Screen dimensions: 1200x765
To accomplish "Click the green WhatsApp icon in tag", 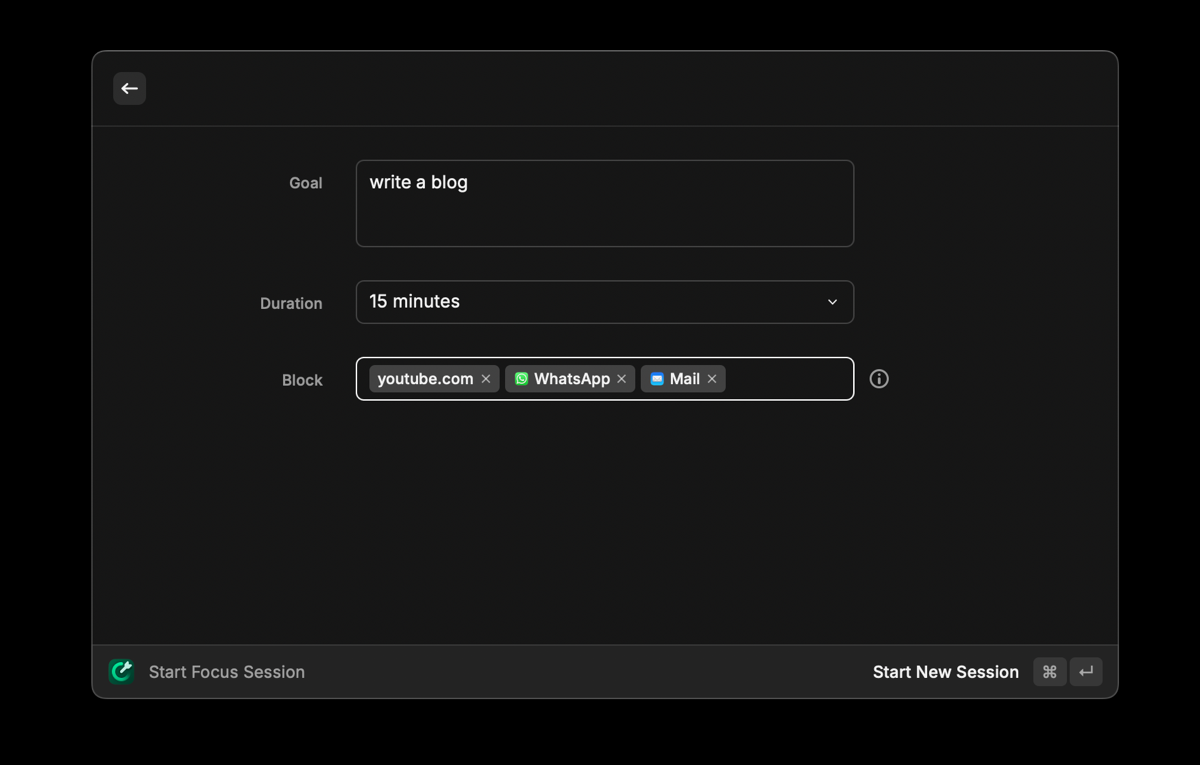I will (x=521, y=379).
